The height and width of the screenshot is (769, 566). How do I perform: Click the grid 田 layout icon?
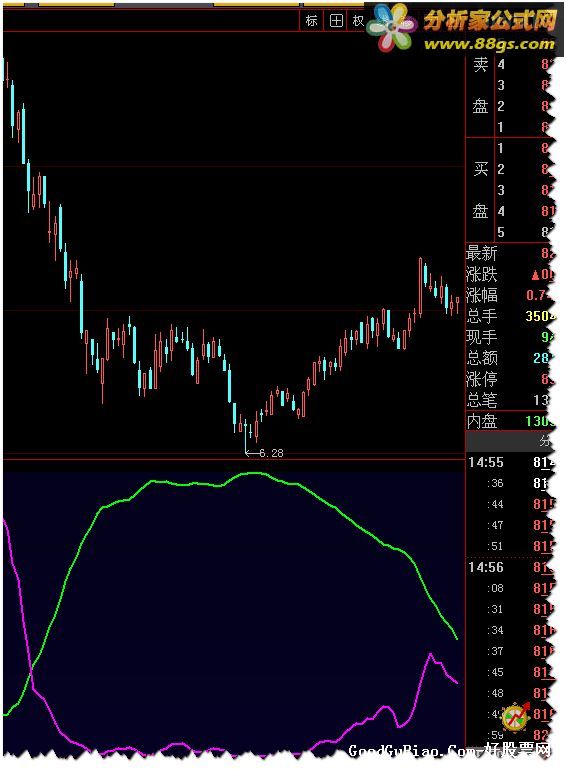point(336,21)
